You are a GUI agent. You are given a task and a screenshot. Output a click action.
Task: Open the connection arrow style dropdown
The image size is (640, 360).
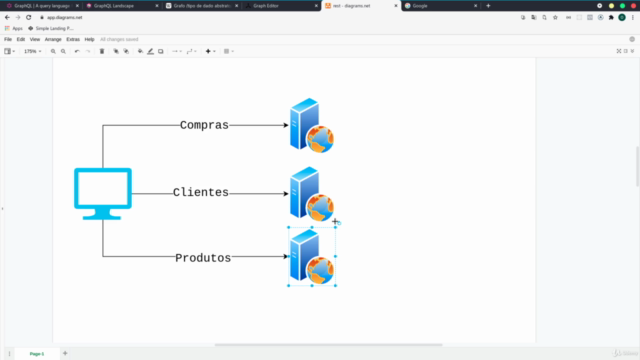(x=177, y=51)
